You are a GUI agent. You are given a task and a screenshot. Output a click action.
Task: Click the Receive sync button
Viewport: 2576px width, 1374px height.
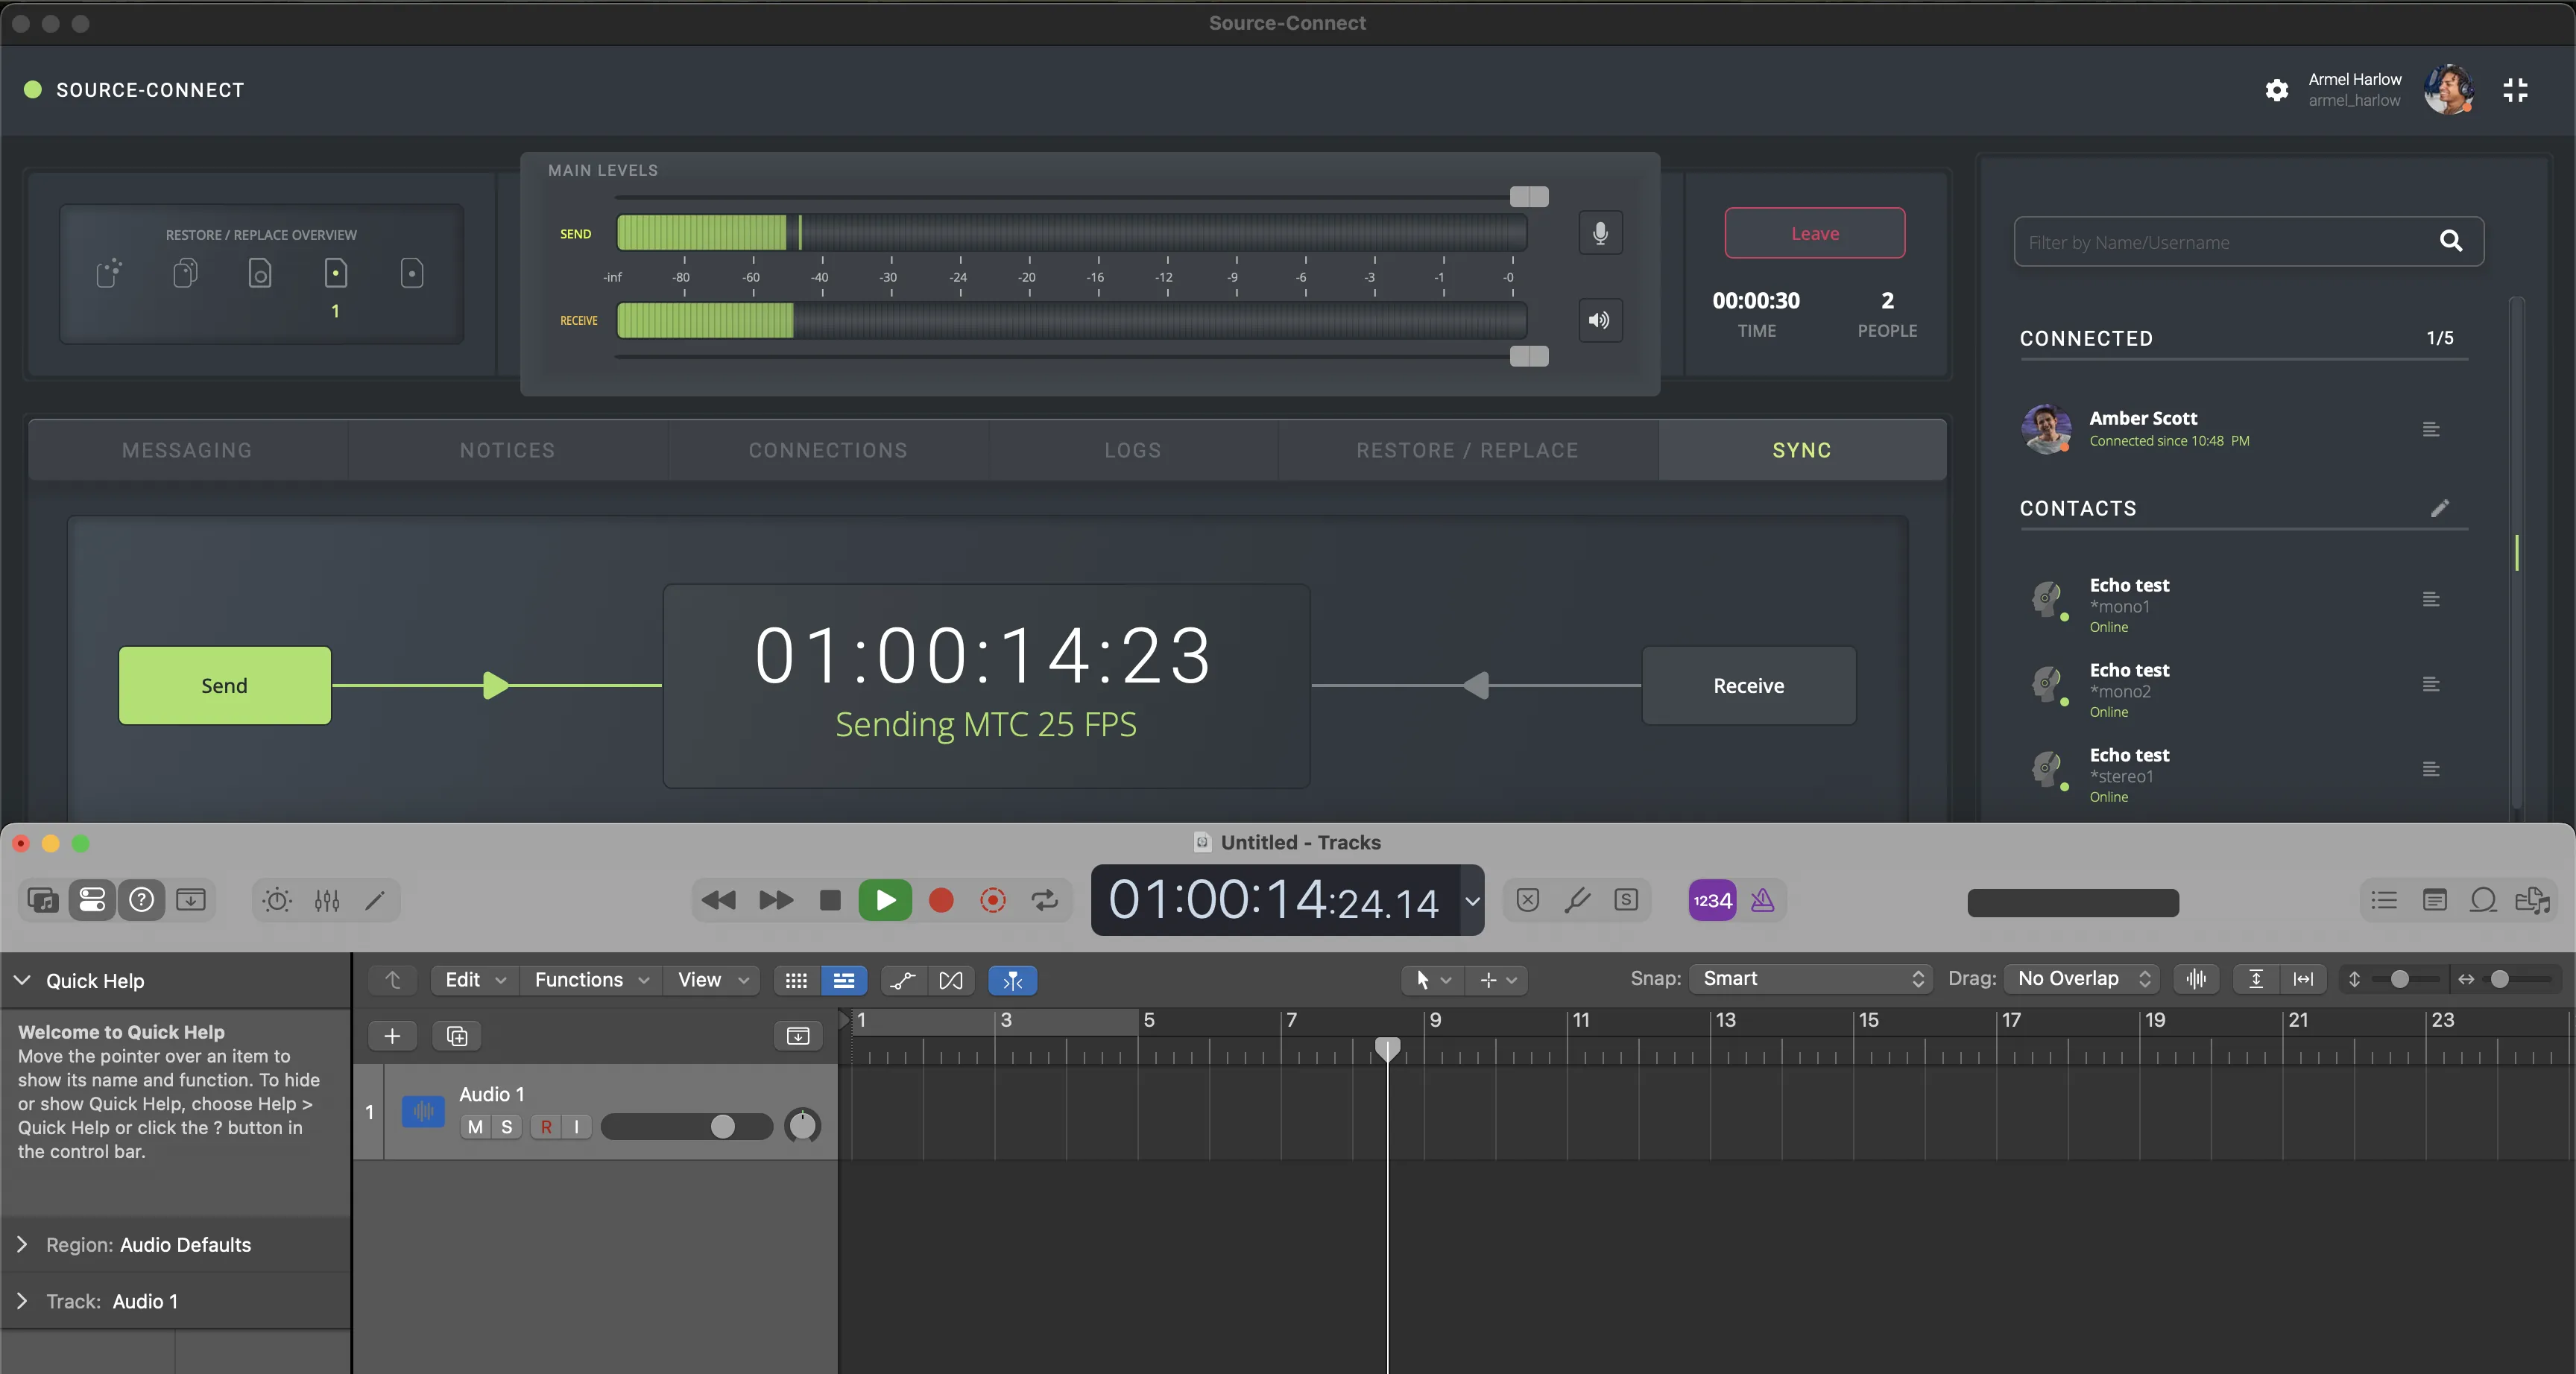1749,685
